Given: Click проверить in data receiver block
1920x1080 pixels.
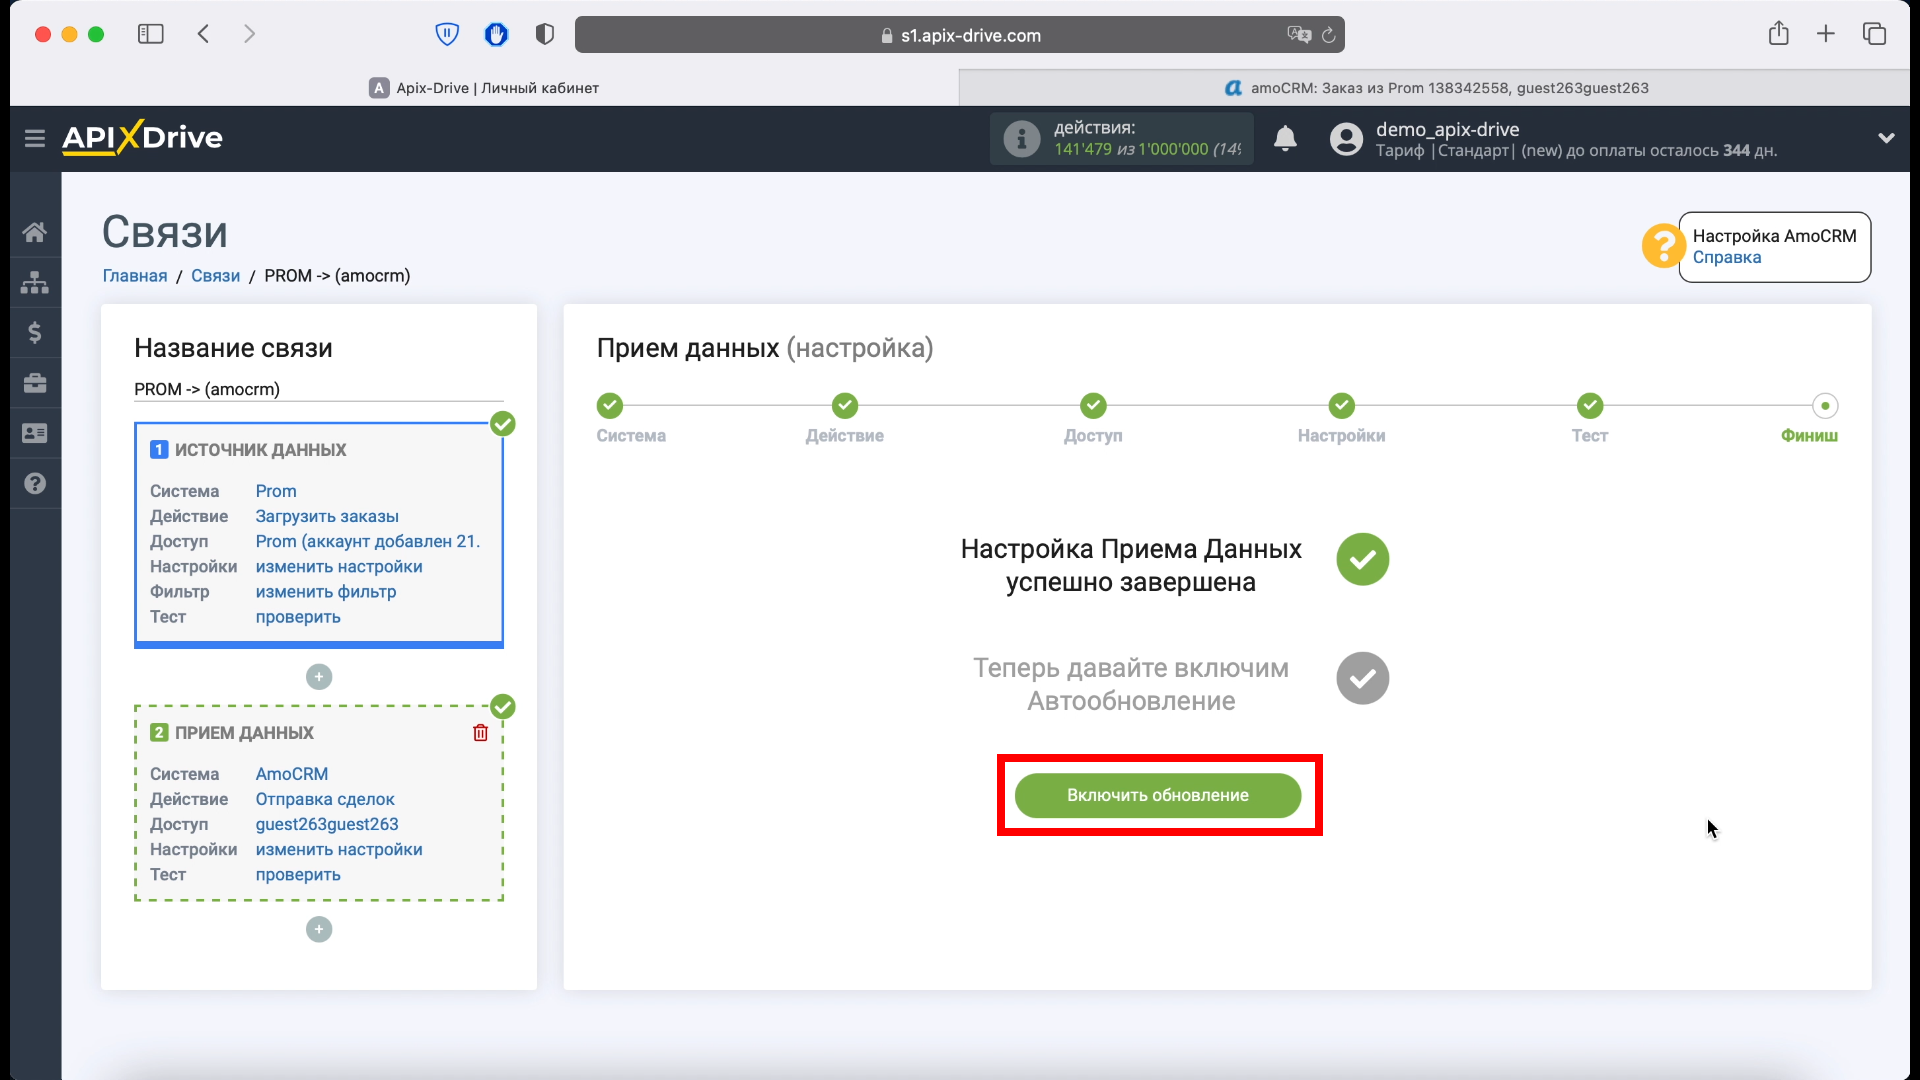Looking at the screenshot, I should (298, 874).
